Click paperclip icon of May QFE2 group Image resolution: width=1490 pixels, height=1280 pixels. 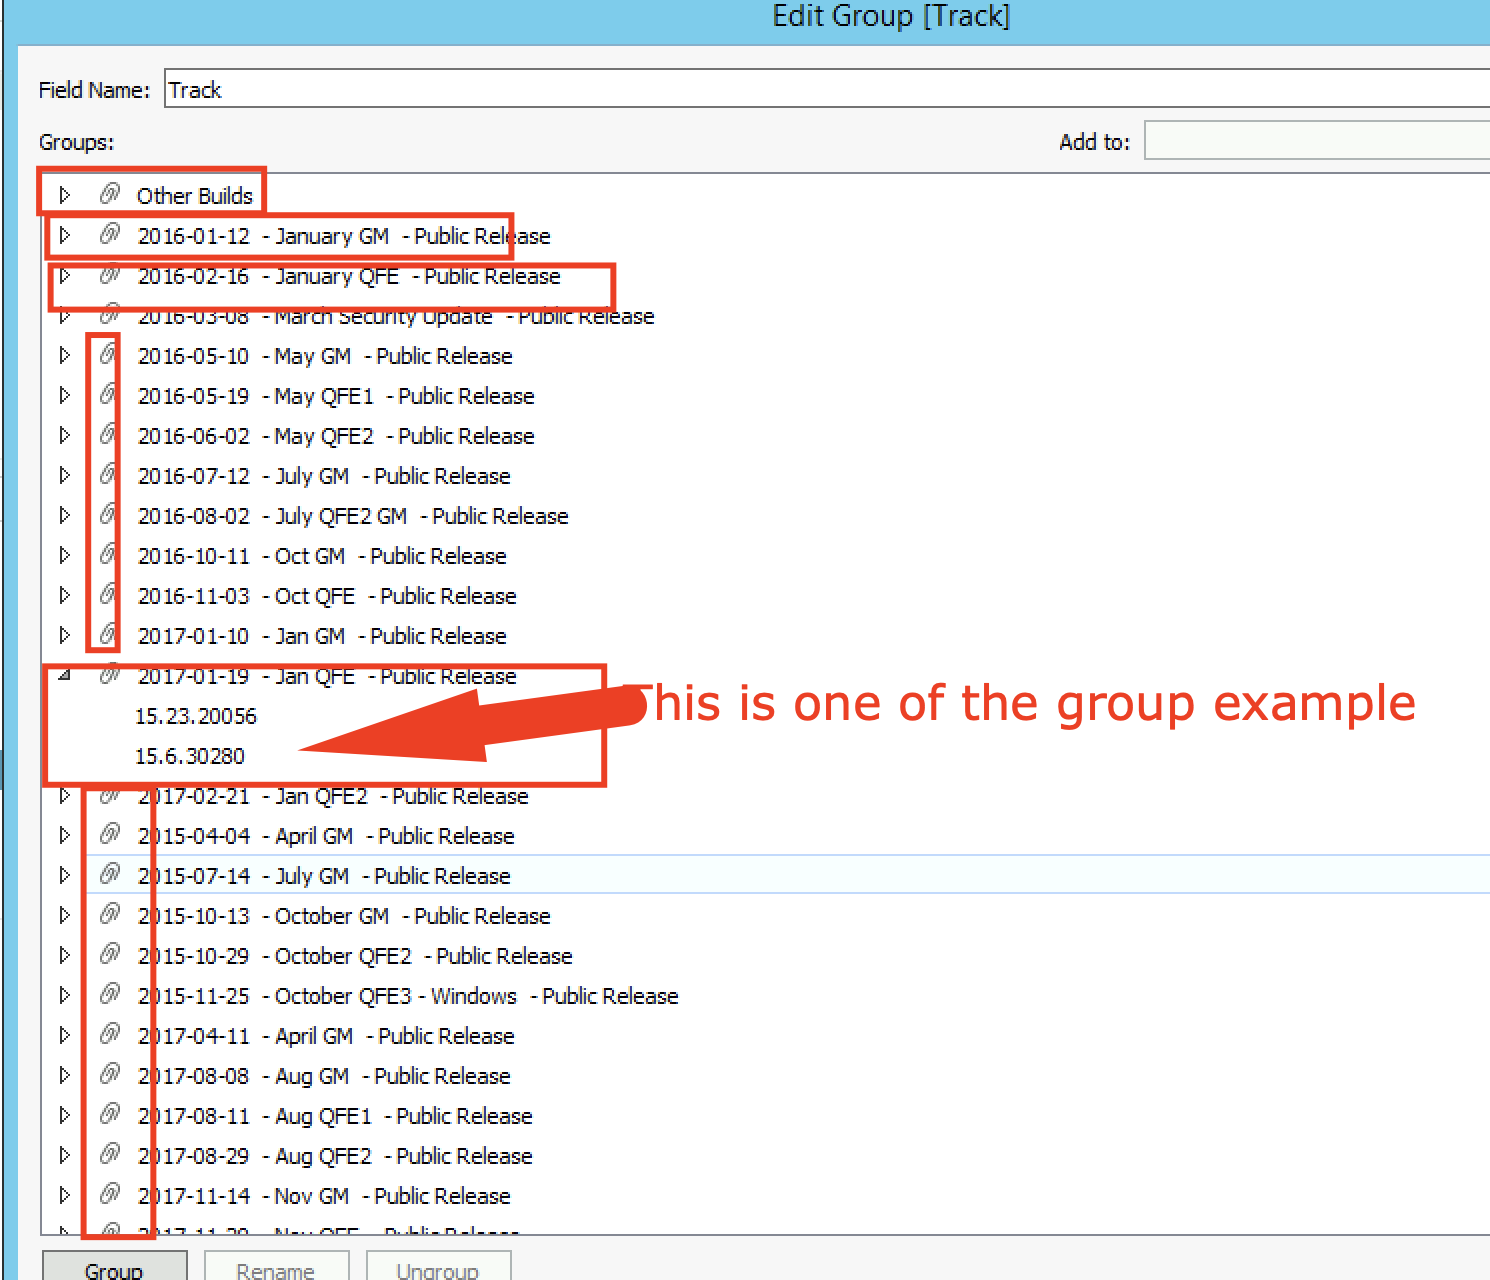(110, 434)
